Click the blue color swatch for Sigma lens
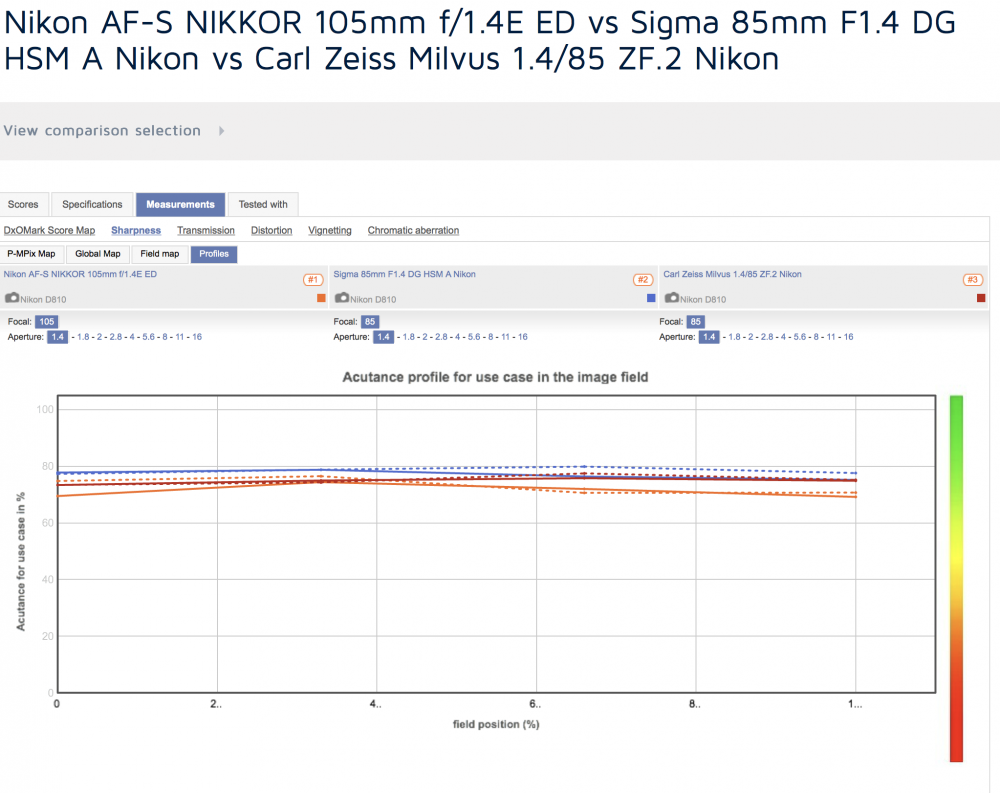 coord(651,298)
